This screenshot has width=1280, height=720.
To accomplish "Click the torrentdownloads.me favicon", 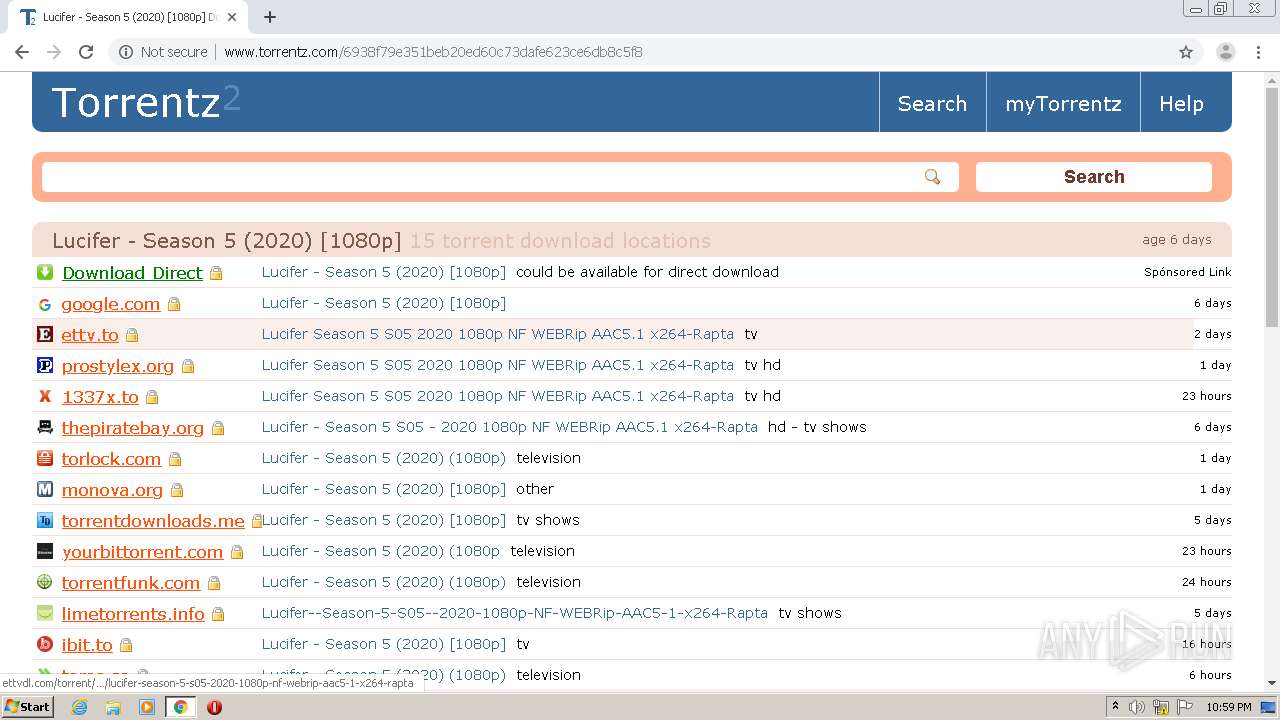I will tap(45, 521).
